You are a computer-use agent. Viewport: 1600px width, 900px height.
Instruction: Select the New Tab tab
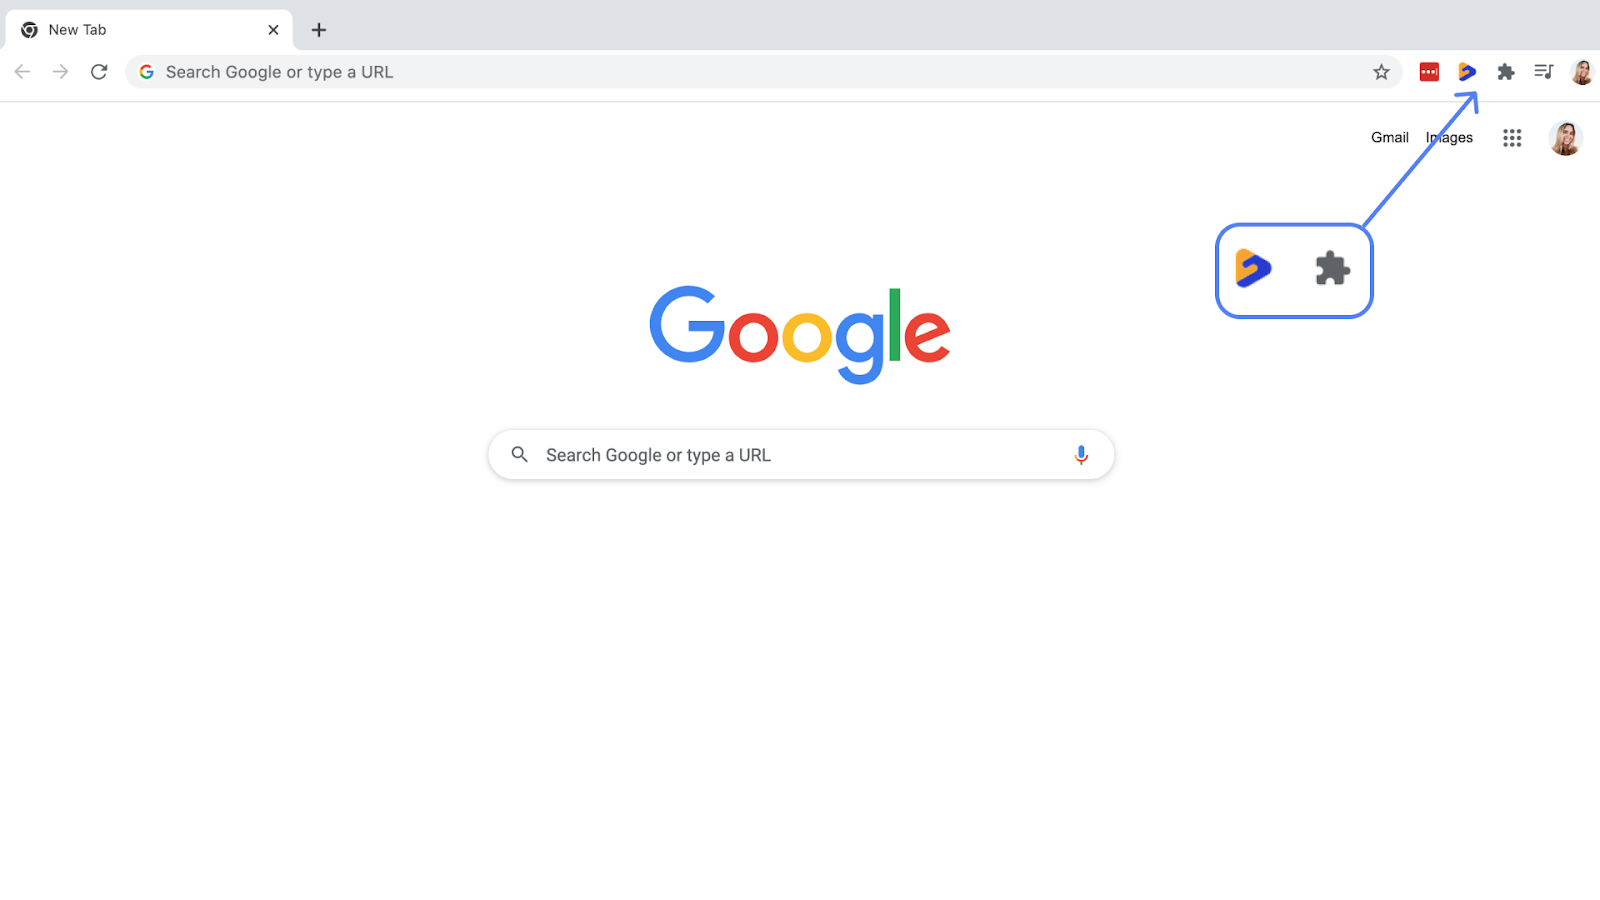tap(149, 30)
